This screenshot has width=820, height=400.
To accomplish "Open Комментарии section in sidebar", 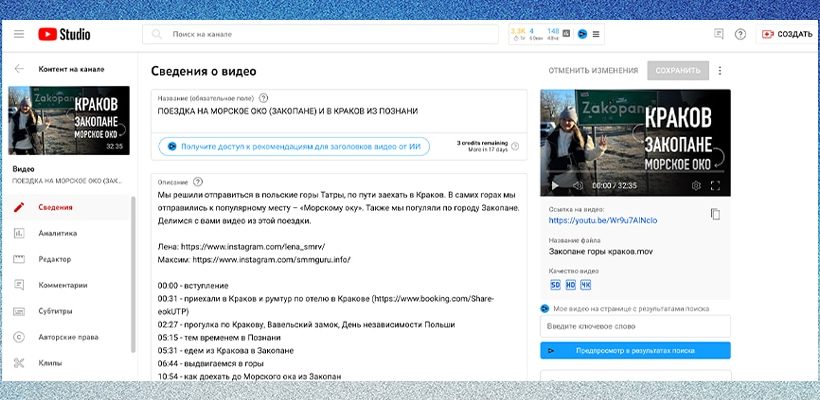I will pyautogui.click(x=63, y=284).
